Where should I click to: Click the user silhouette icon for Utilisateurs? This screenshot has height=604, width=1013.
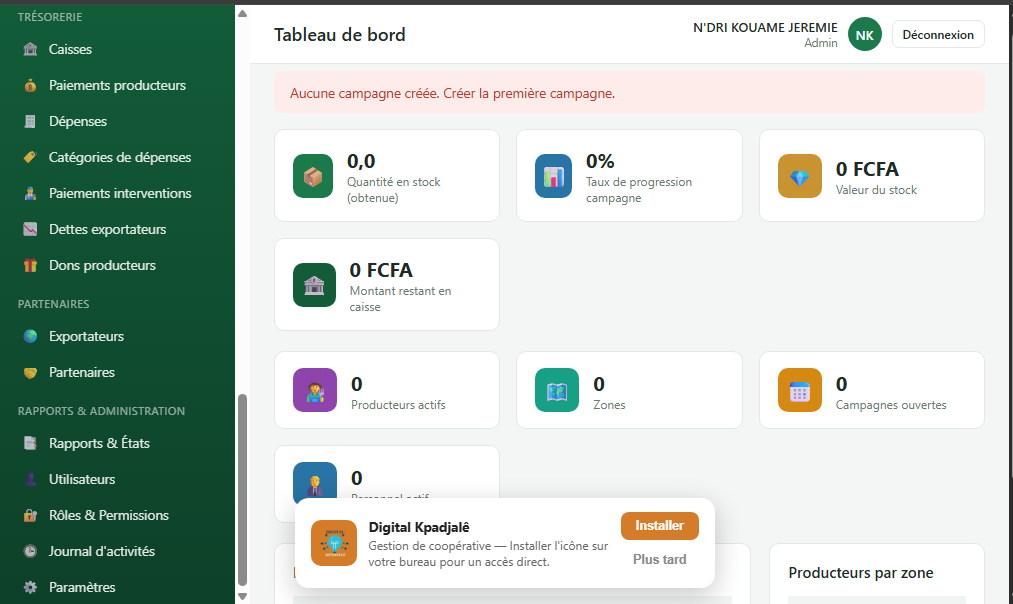pos(30,479)
